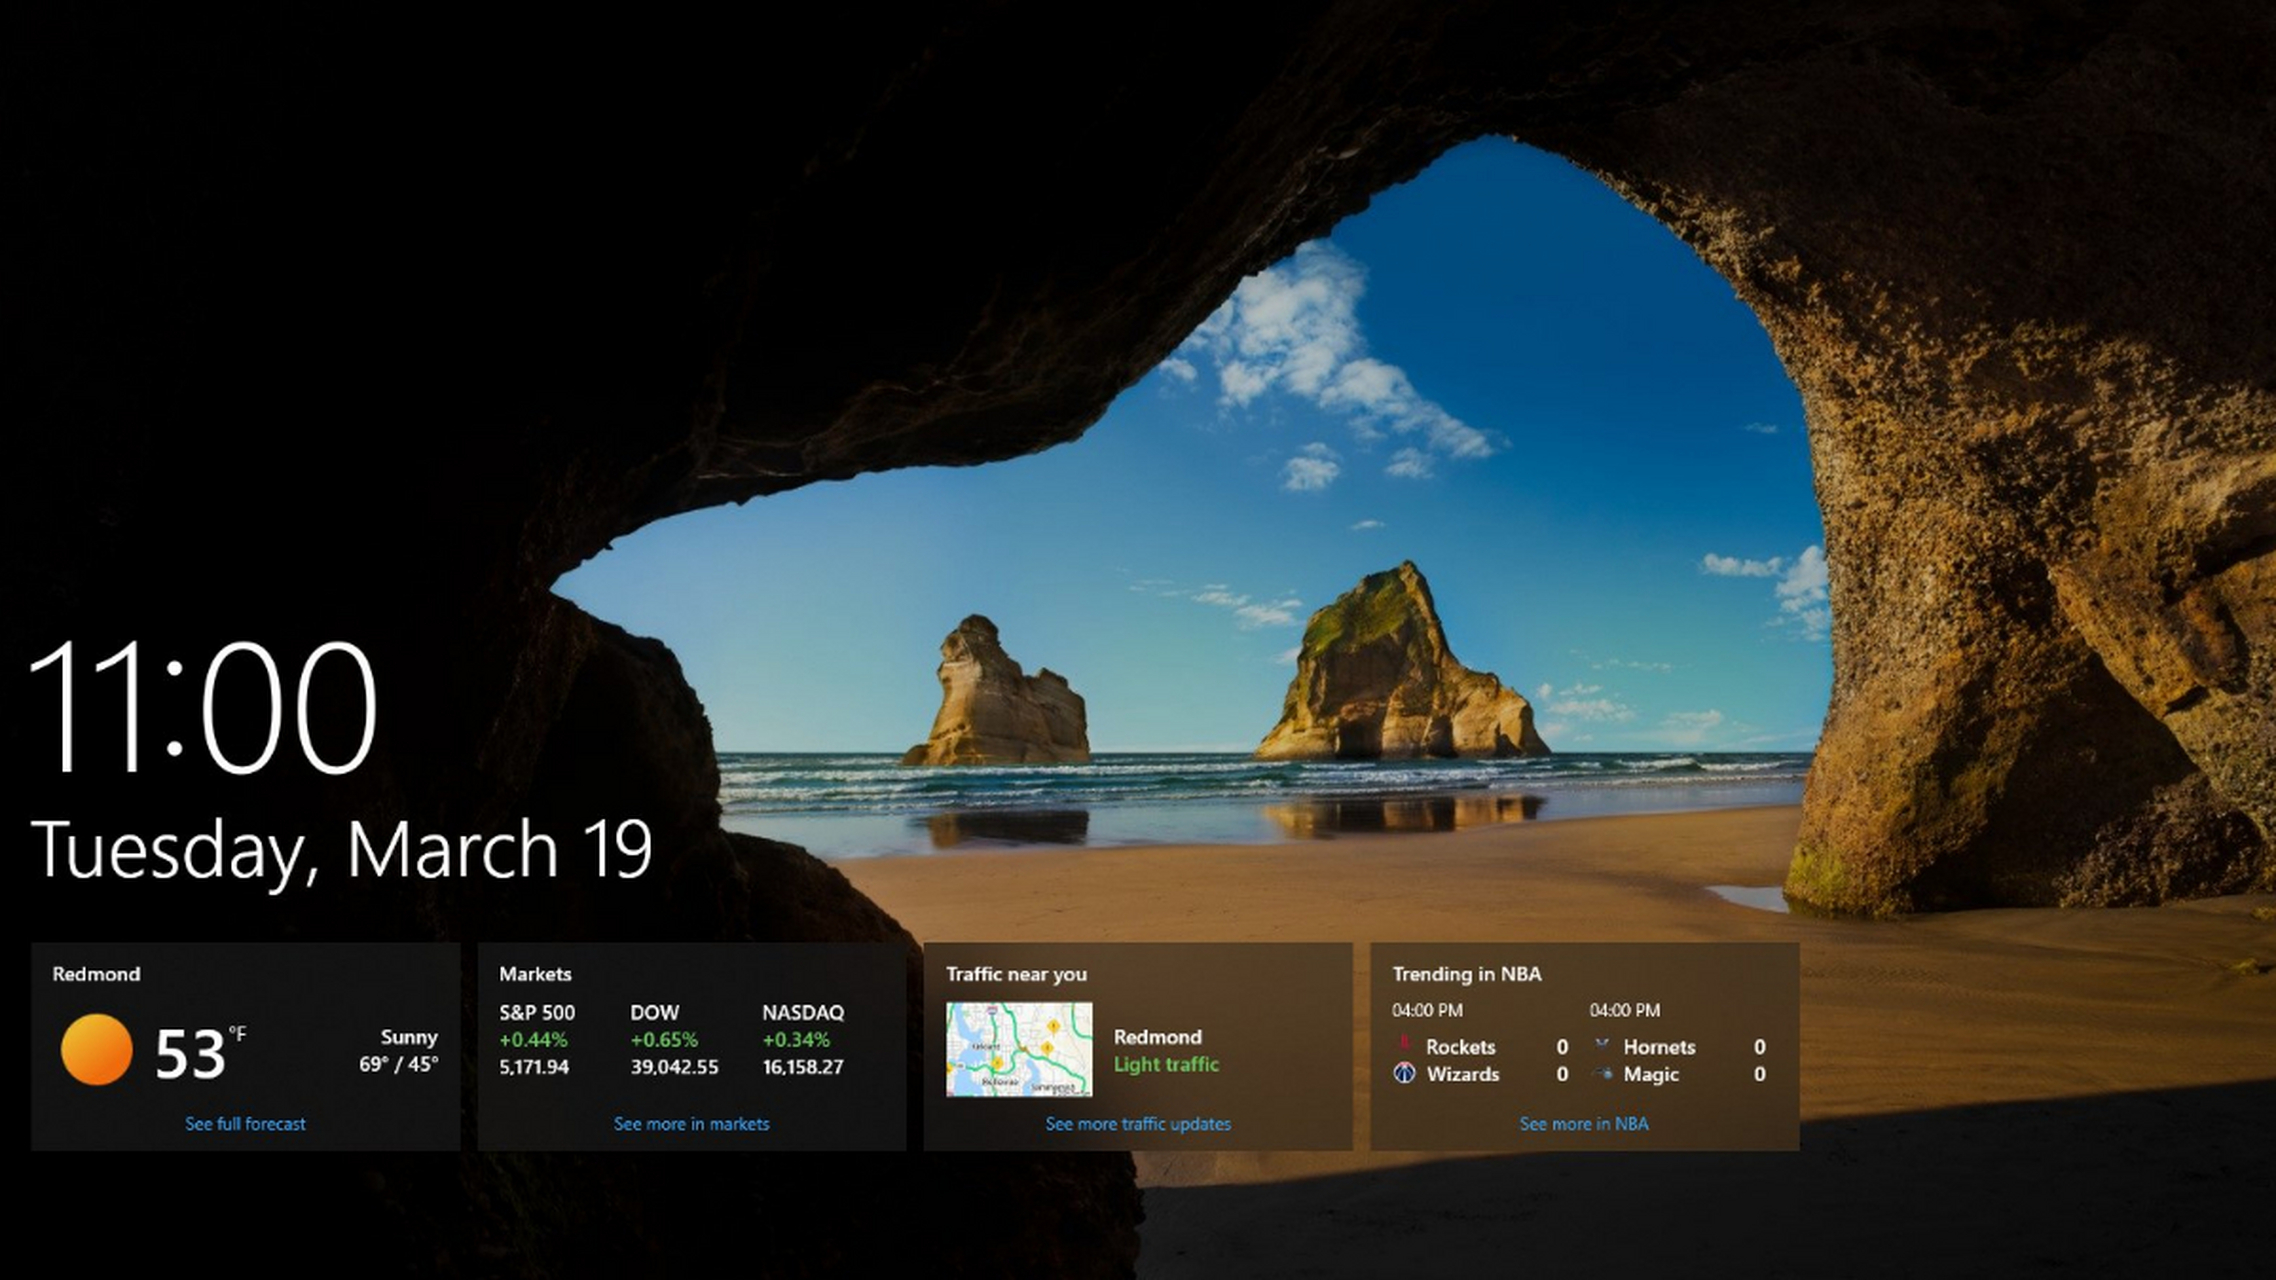Viewport: 2276px width, 1280px height.
Task: Click the 16,158.27 index value
Action: click(x=803, y=1067)
